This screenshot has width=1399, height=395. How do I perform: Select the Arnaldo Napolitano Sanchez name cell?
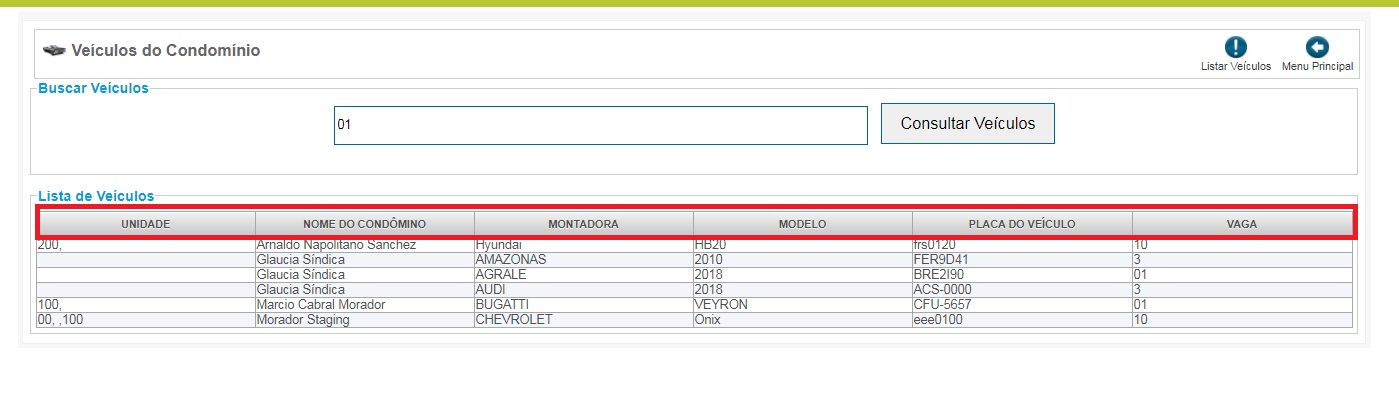(x=365, y=245)
